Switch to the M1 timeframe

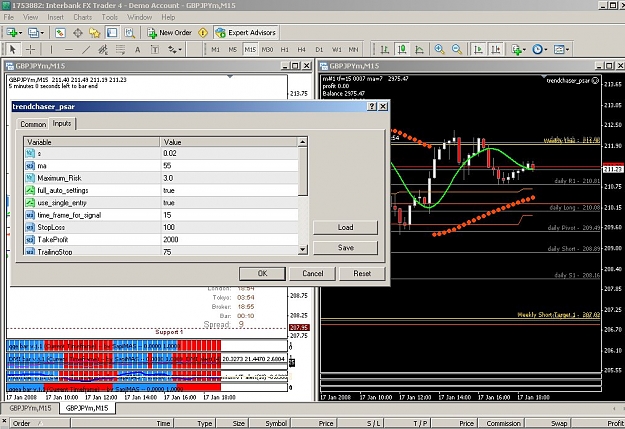click(215, 49)
